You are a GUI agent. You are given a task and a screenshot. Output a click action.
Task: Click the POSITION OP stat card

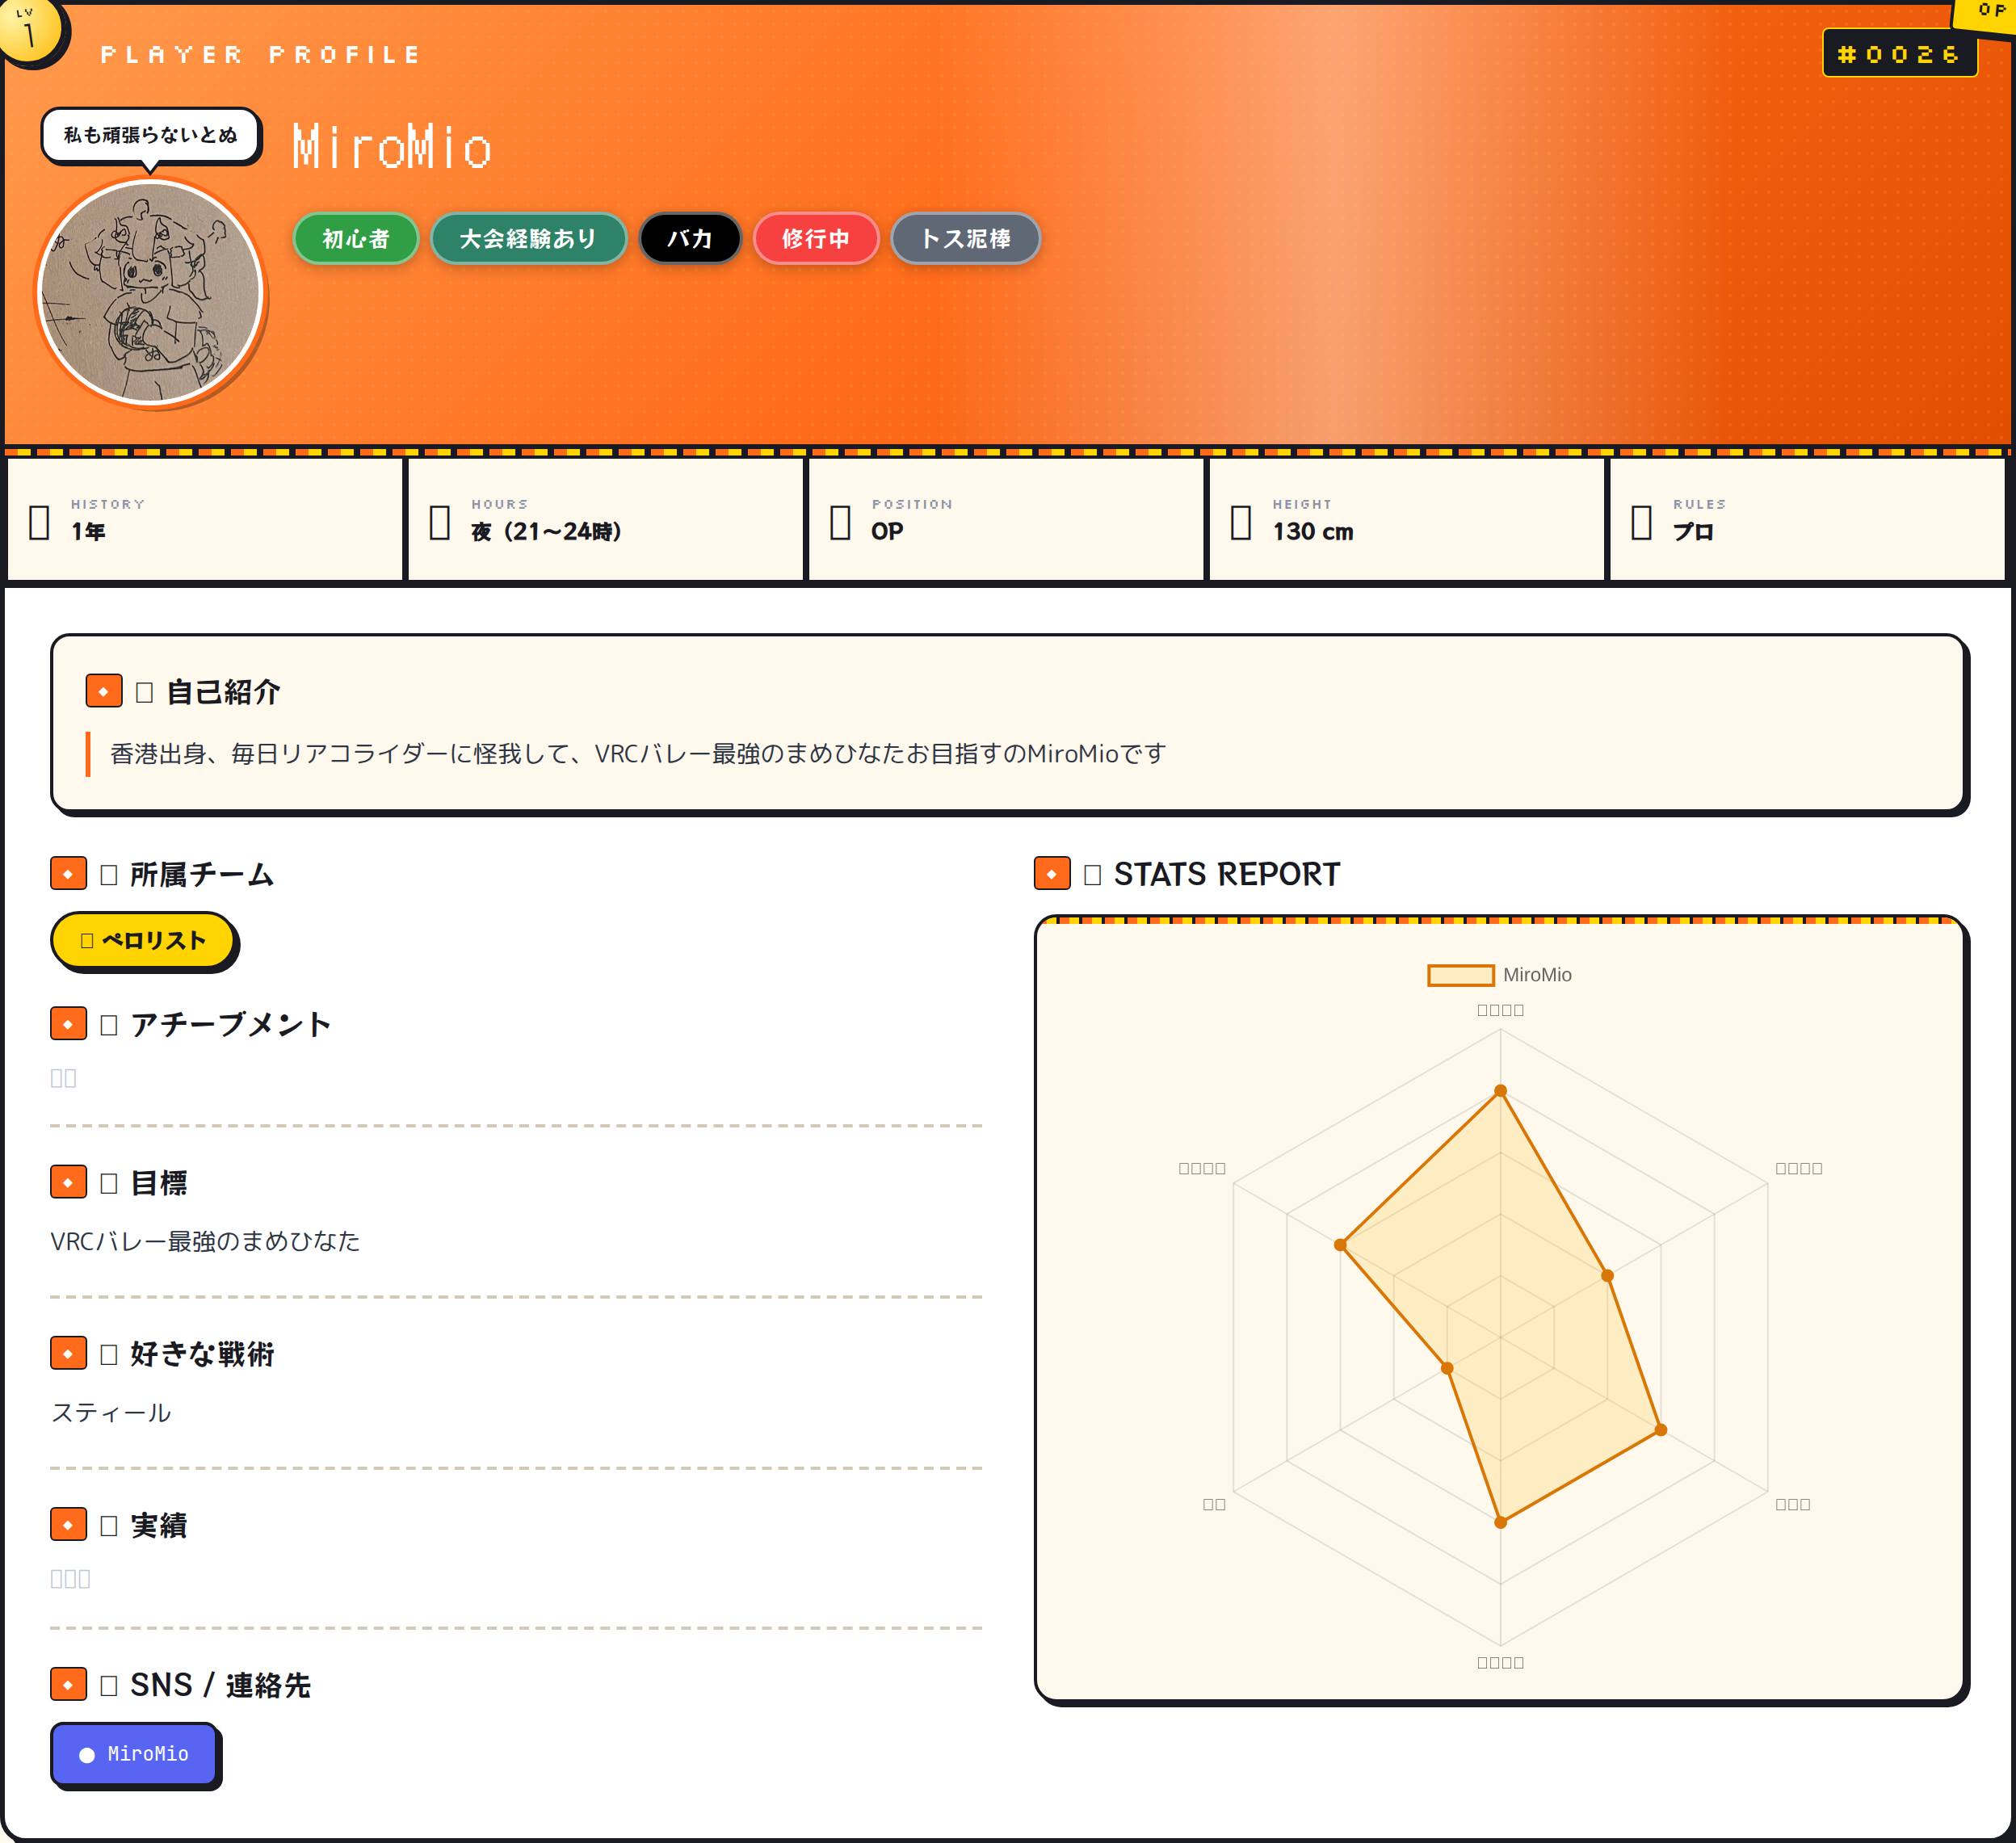(1006, 518)
